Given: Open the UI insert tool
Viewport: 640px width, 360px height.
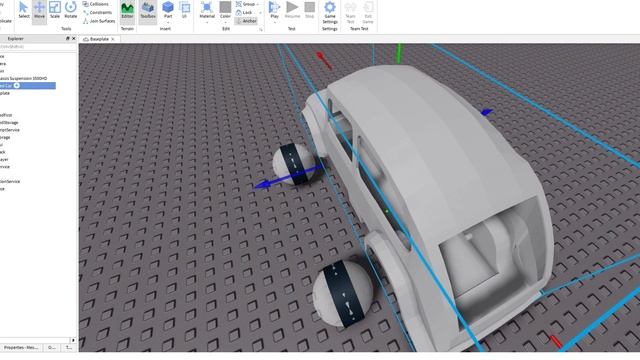Looking at the screenshot, I should 184,11.
